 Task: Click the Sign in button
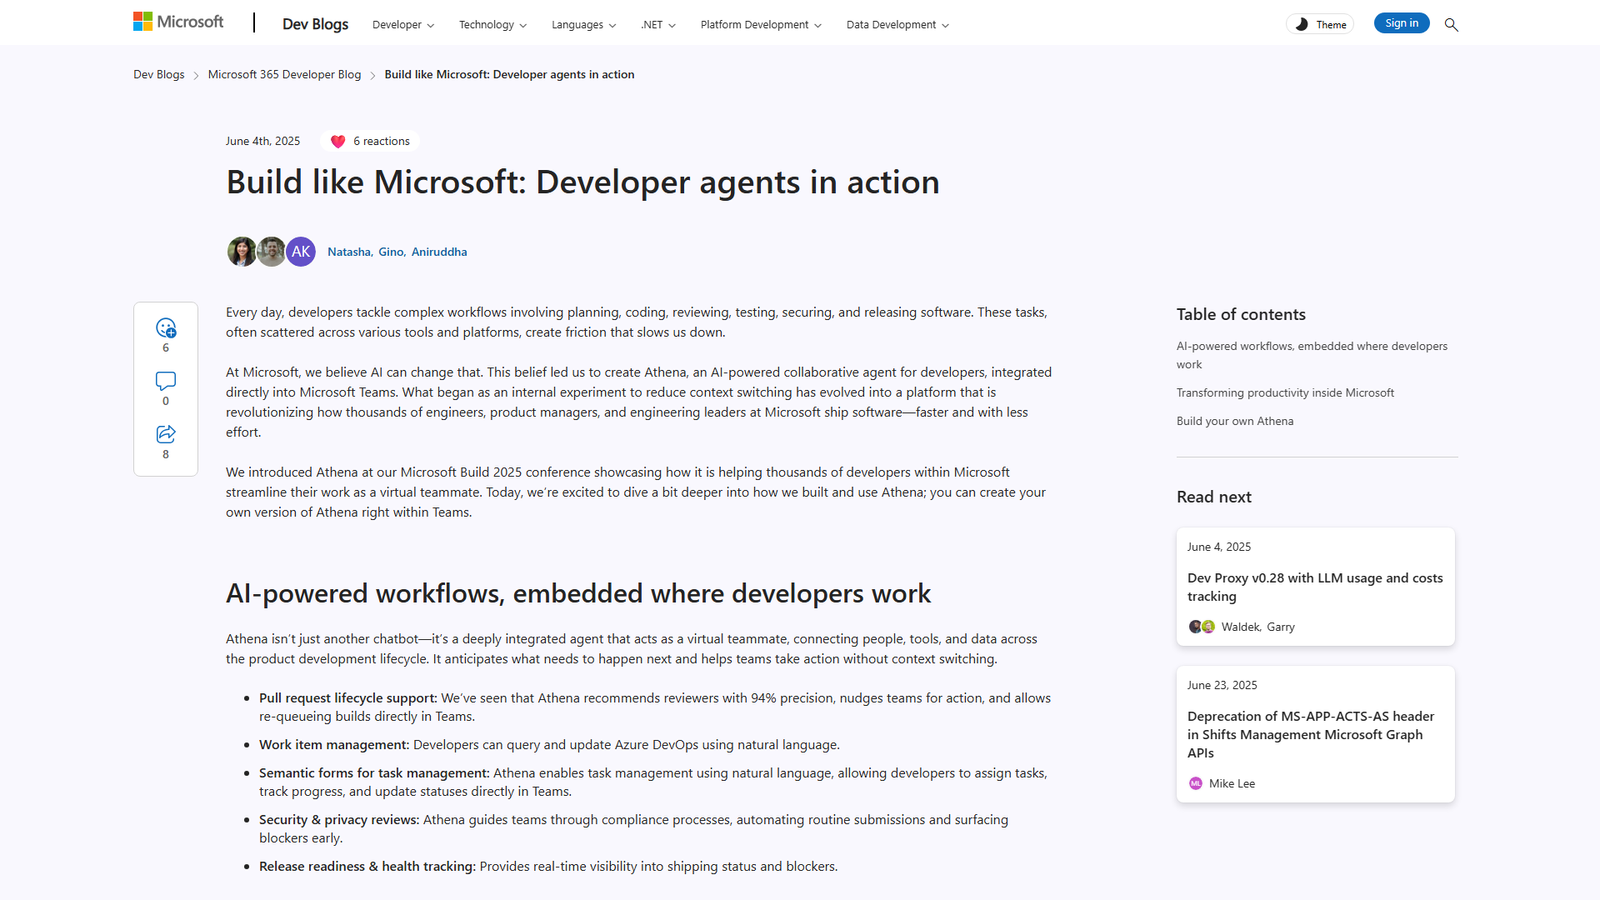1401,24
